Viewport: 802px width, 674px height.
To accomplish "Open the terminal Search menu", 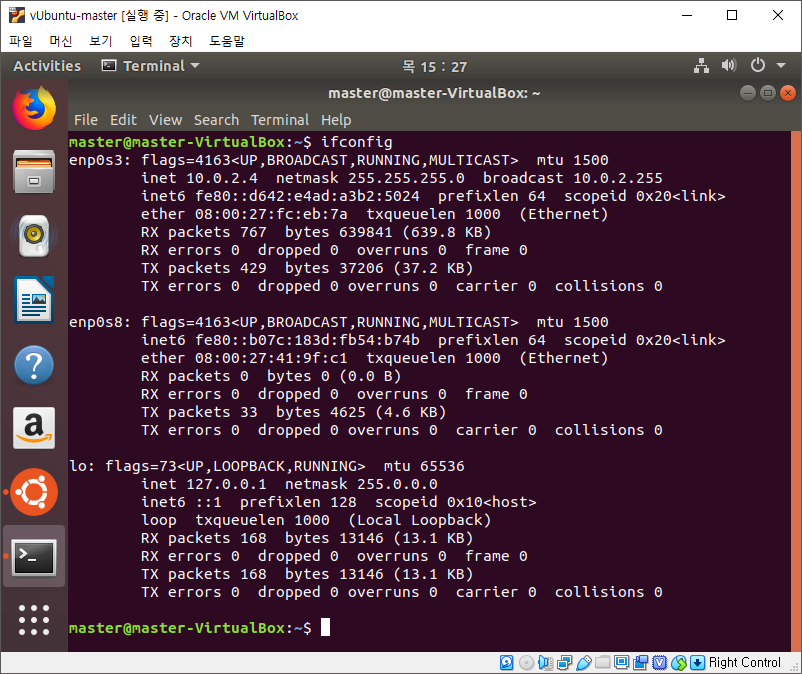I will [216, 120].
